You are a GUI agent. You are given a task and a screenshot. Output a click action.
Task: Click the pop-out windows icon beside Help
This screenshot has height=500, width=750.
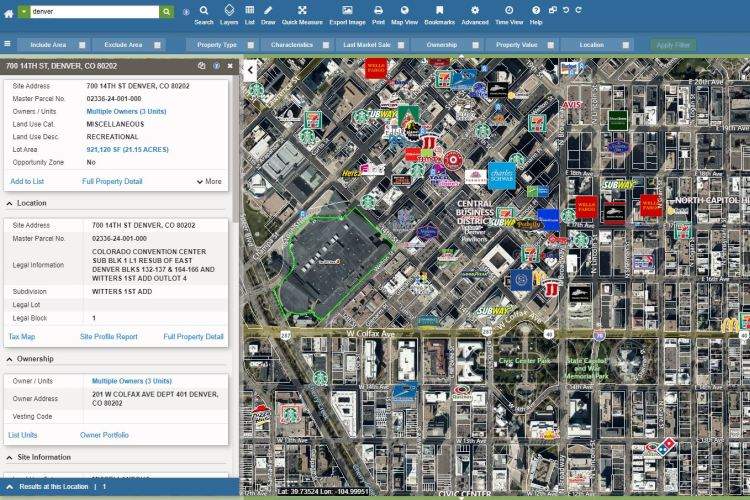point(553,10)
